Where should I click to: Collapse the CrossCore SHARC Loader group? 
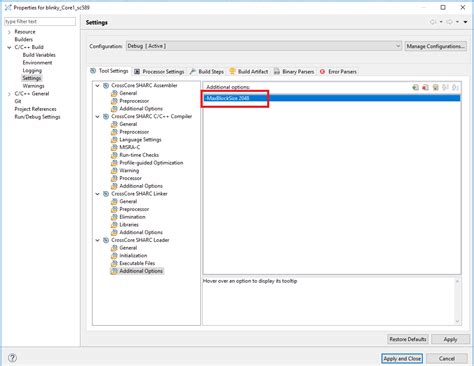tap(97, 240)
